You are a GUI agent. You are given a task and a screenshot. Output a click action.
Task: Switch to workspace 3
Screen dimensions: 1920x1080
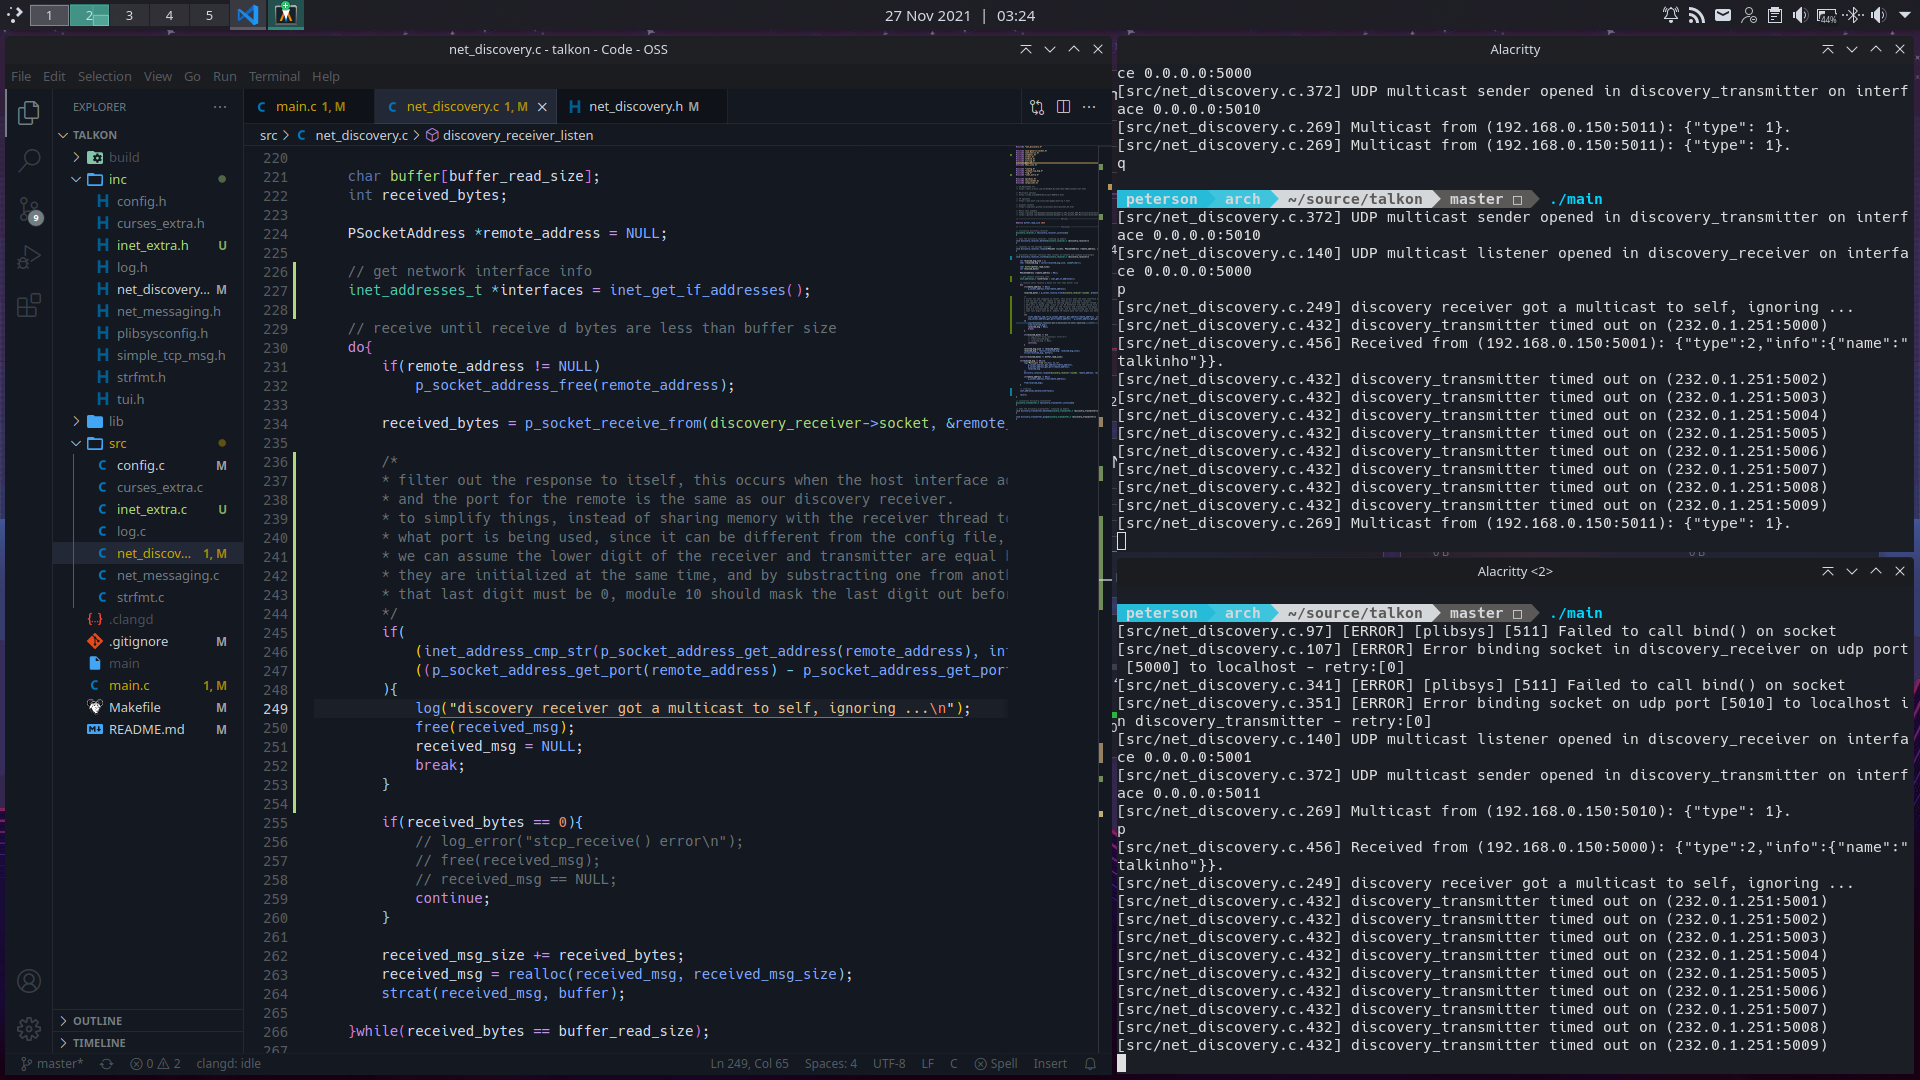(129, 15)
